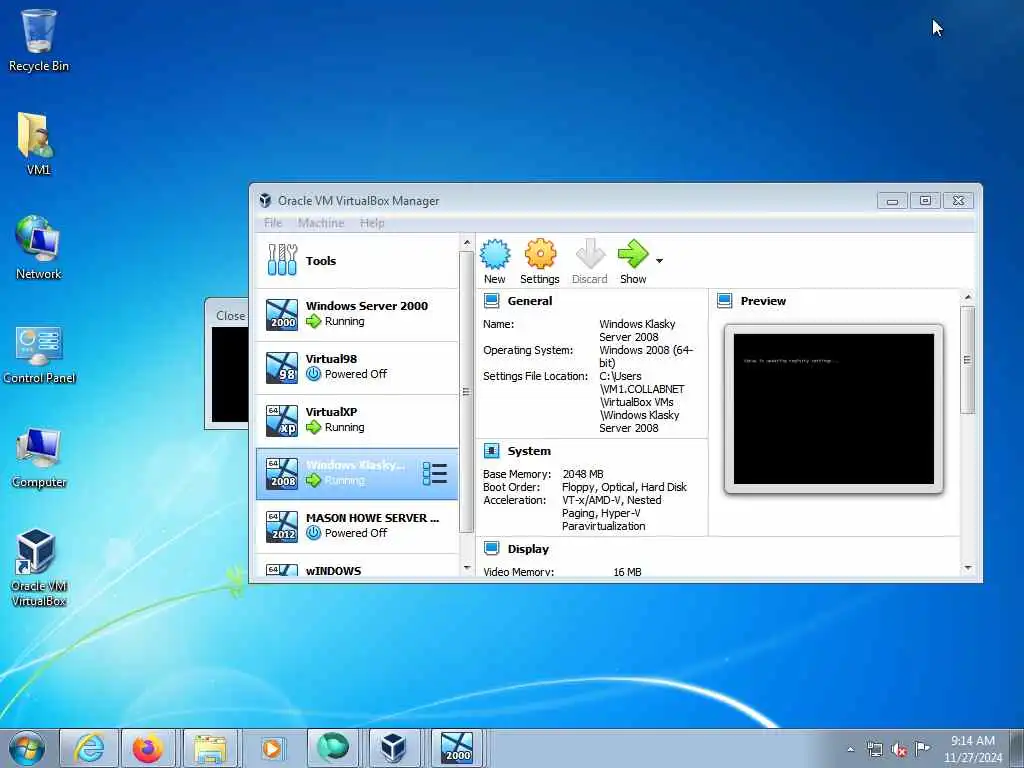
Task: Open Action Center flag tray icon
Action: (x=922, y=748)
